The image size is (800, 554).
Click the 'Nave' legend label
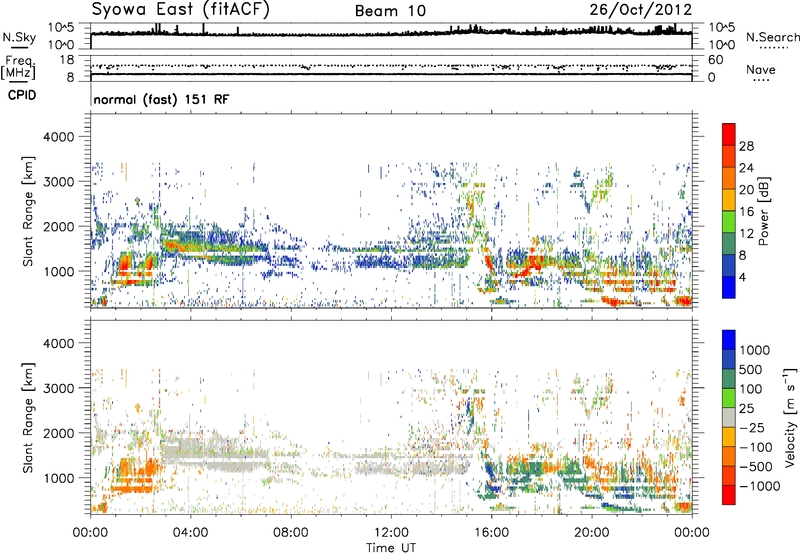[760, 69]
